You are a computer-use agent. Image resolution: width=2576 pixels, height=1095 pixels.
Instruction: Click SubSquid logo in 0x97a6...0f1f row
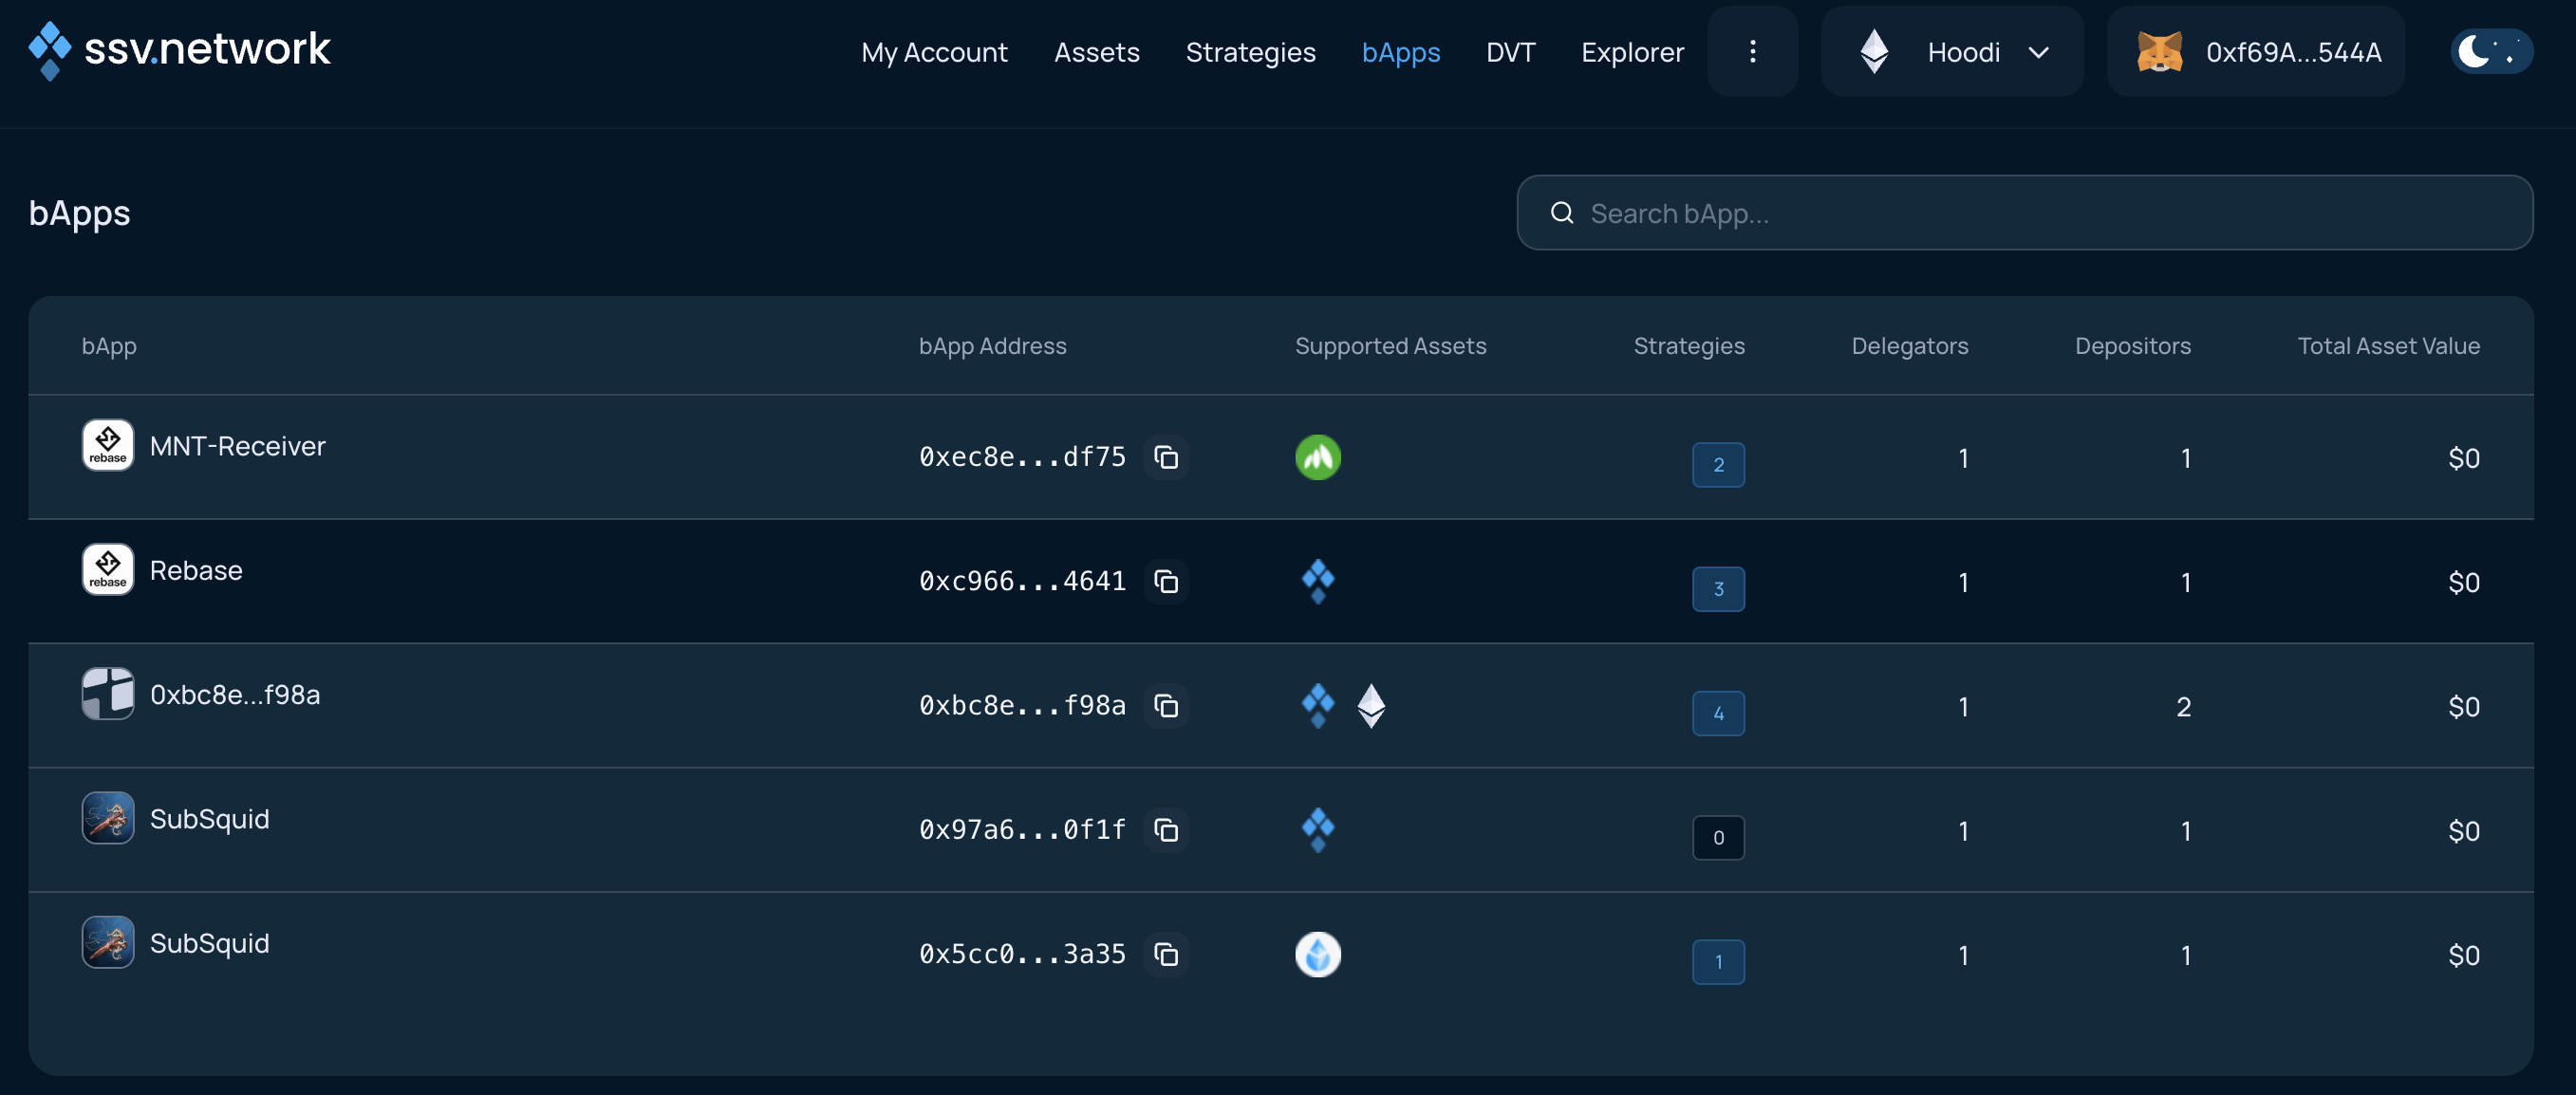click(108, 818)
